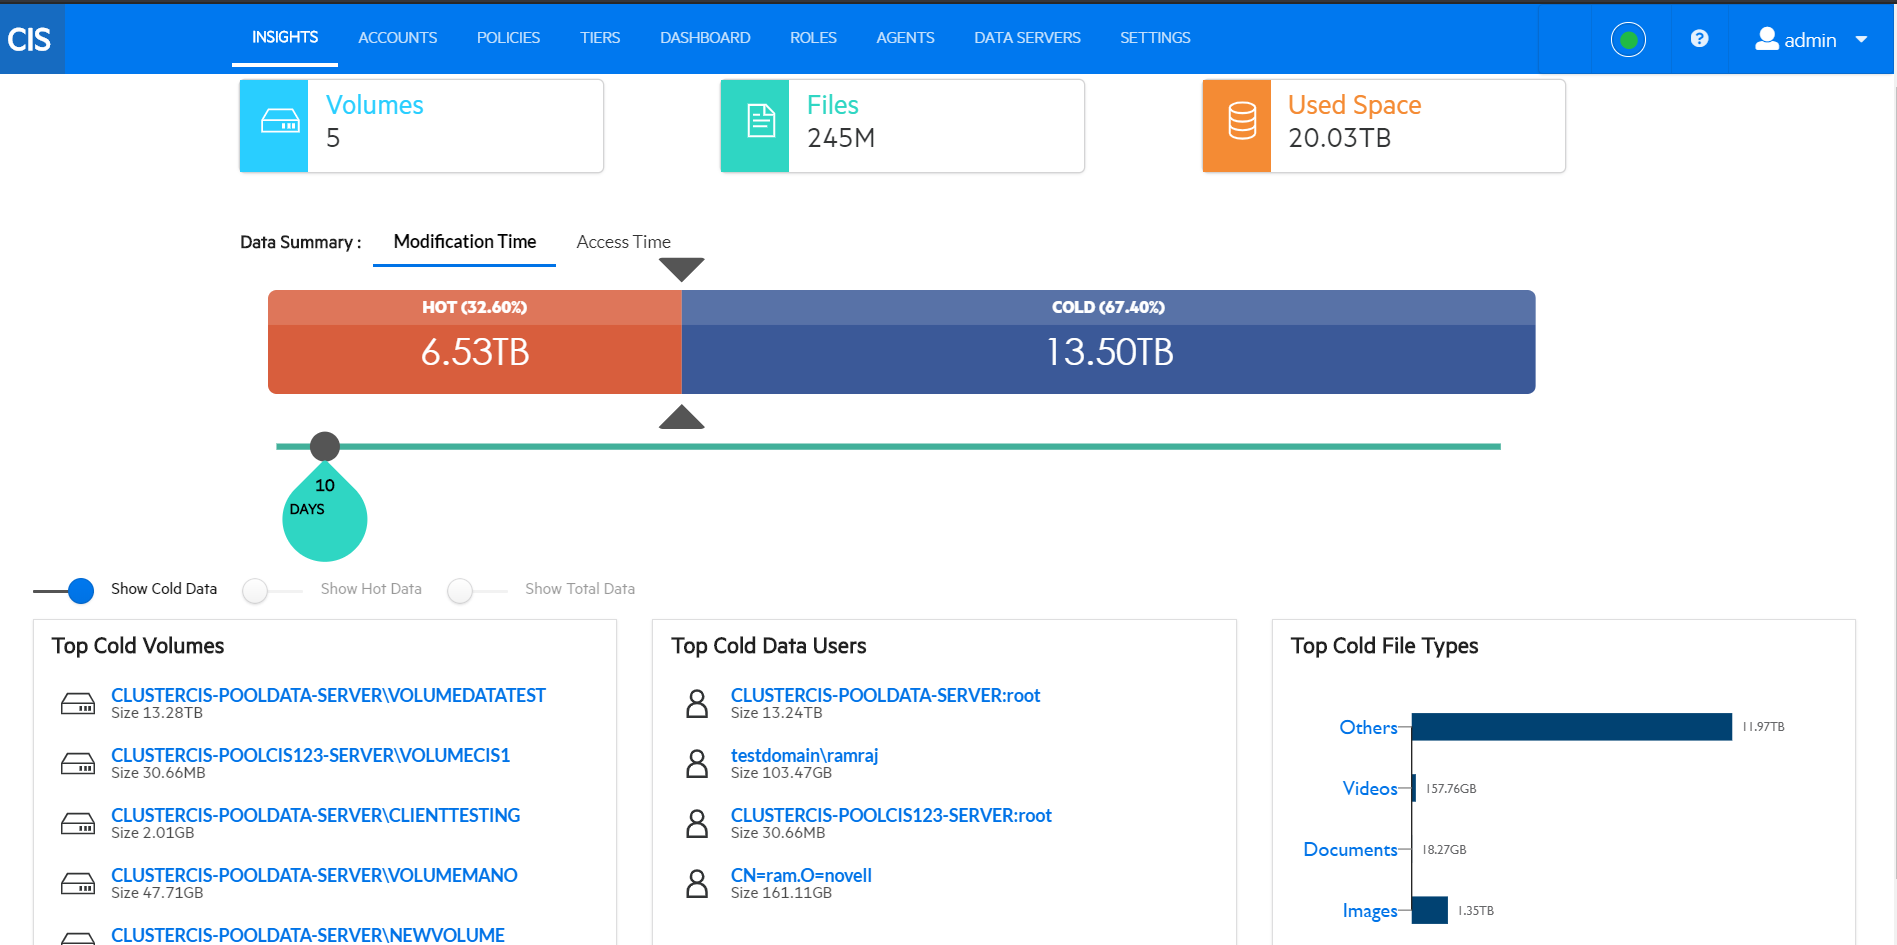Click the upward triangle marker below bar
The width and height of the screenshot is (1897, 945).
click(x=682, y=417)
